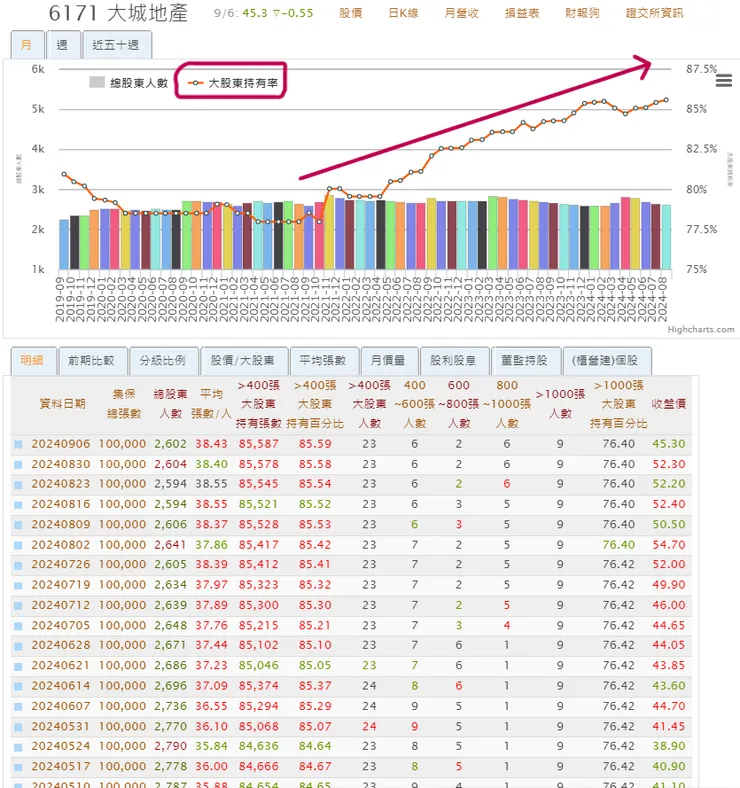Click the blue square beside row 20240809
Screen dimensions: 740x788
click(x=19, y=525)
